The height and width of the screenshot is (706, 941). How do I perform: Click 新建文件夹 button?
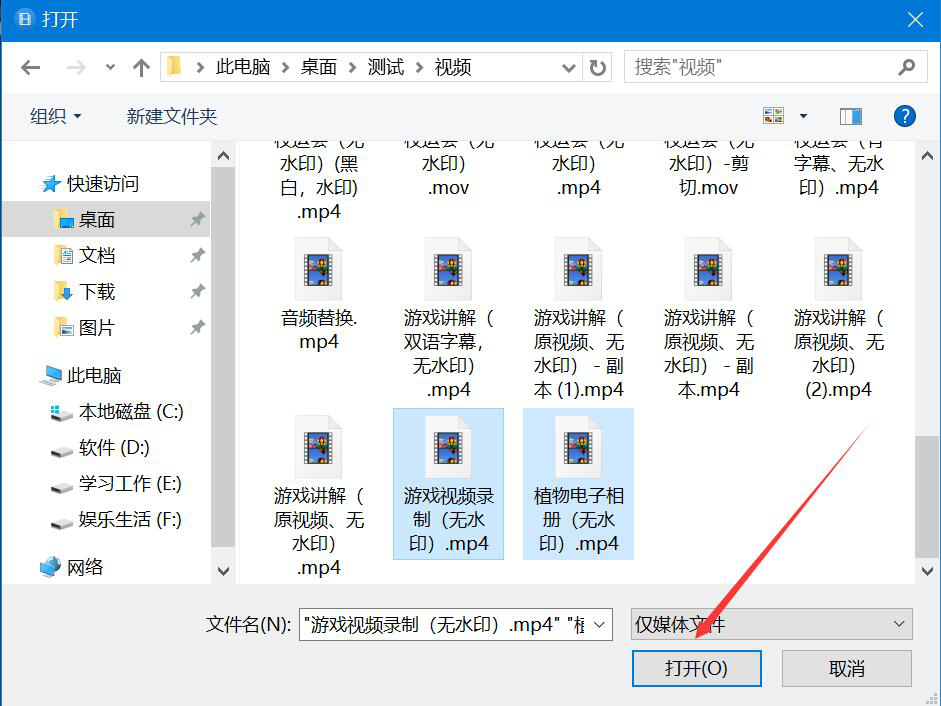point(172,116)
